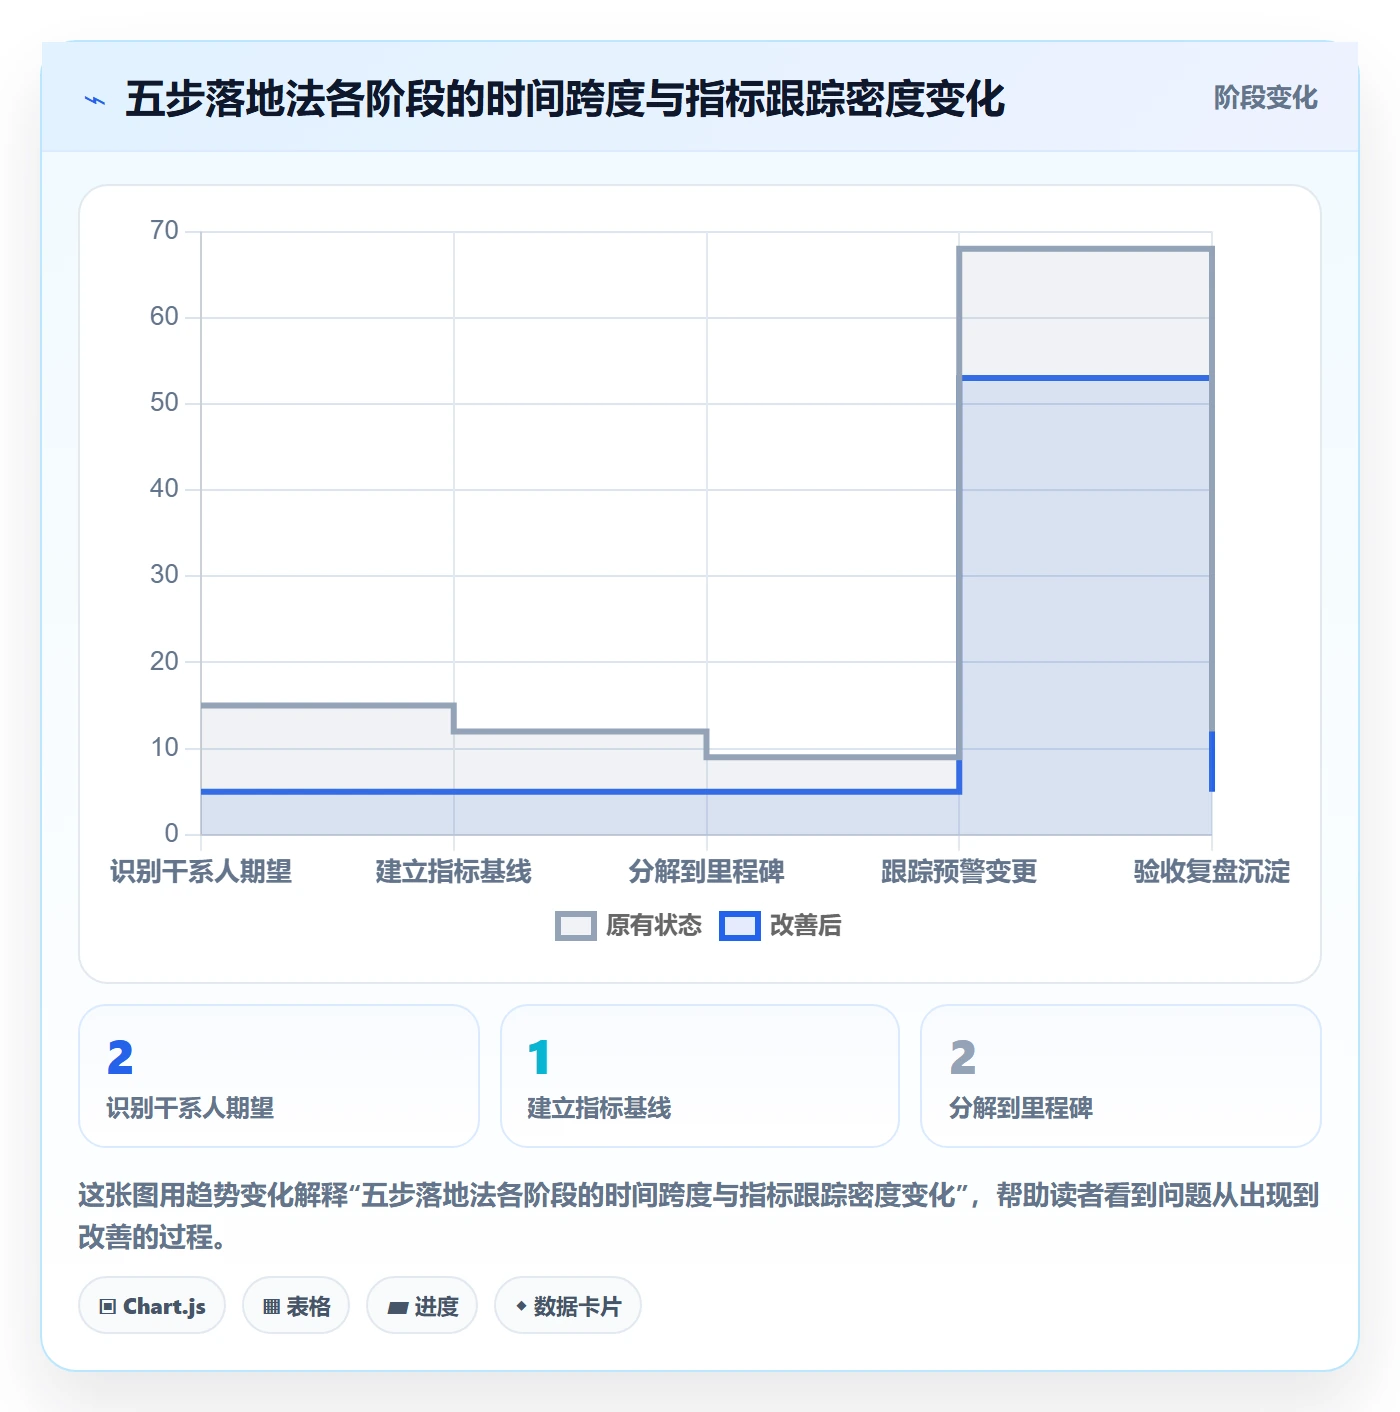This screenshot has width=1400, height=1412.
Task: Click the y-axis value 70
Action: point(164,231)
